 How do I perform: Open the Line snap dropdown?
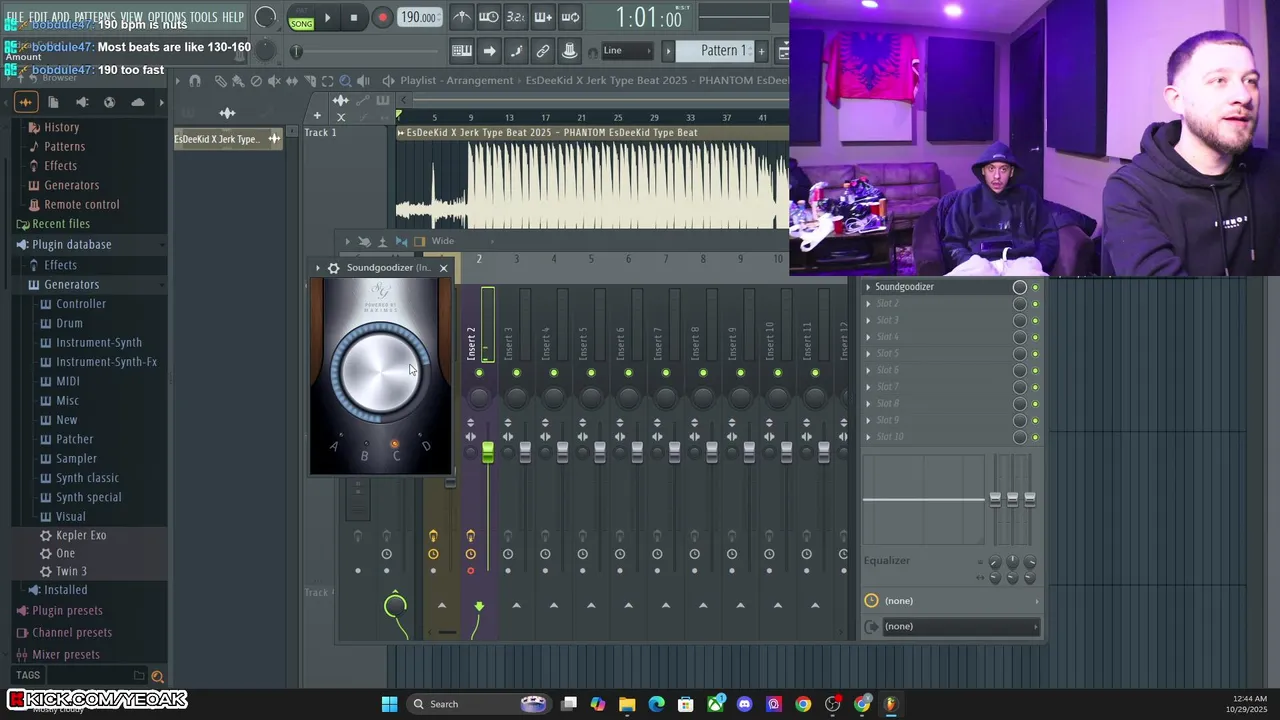point(626,51)
